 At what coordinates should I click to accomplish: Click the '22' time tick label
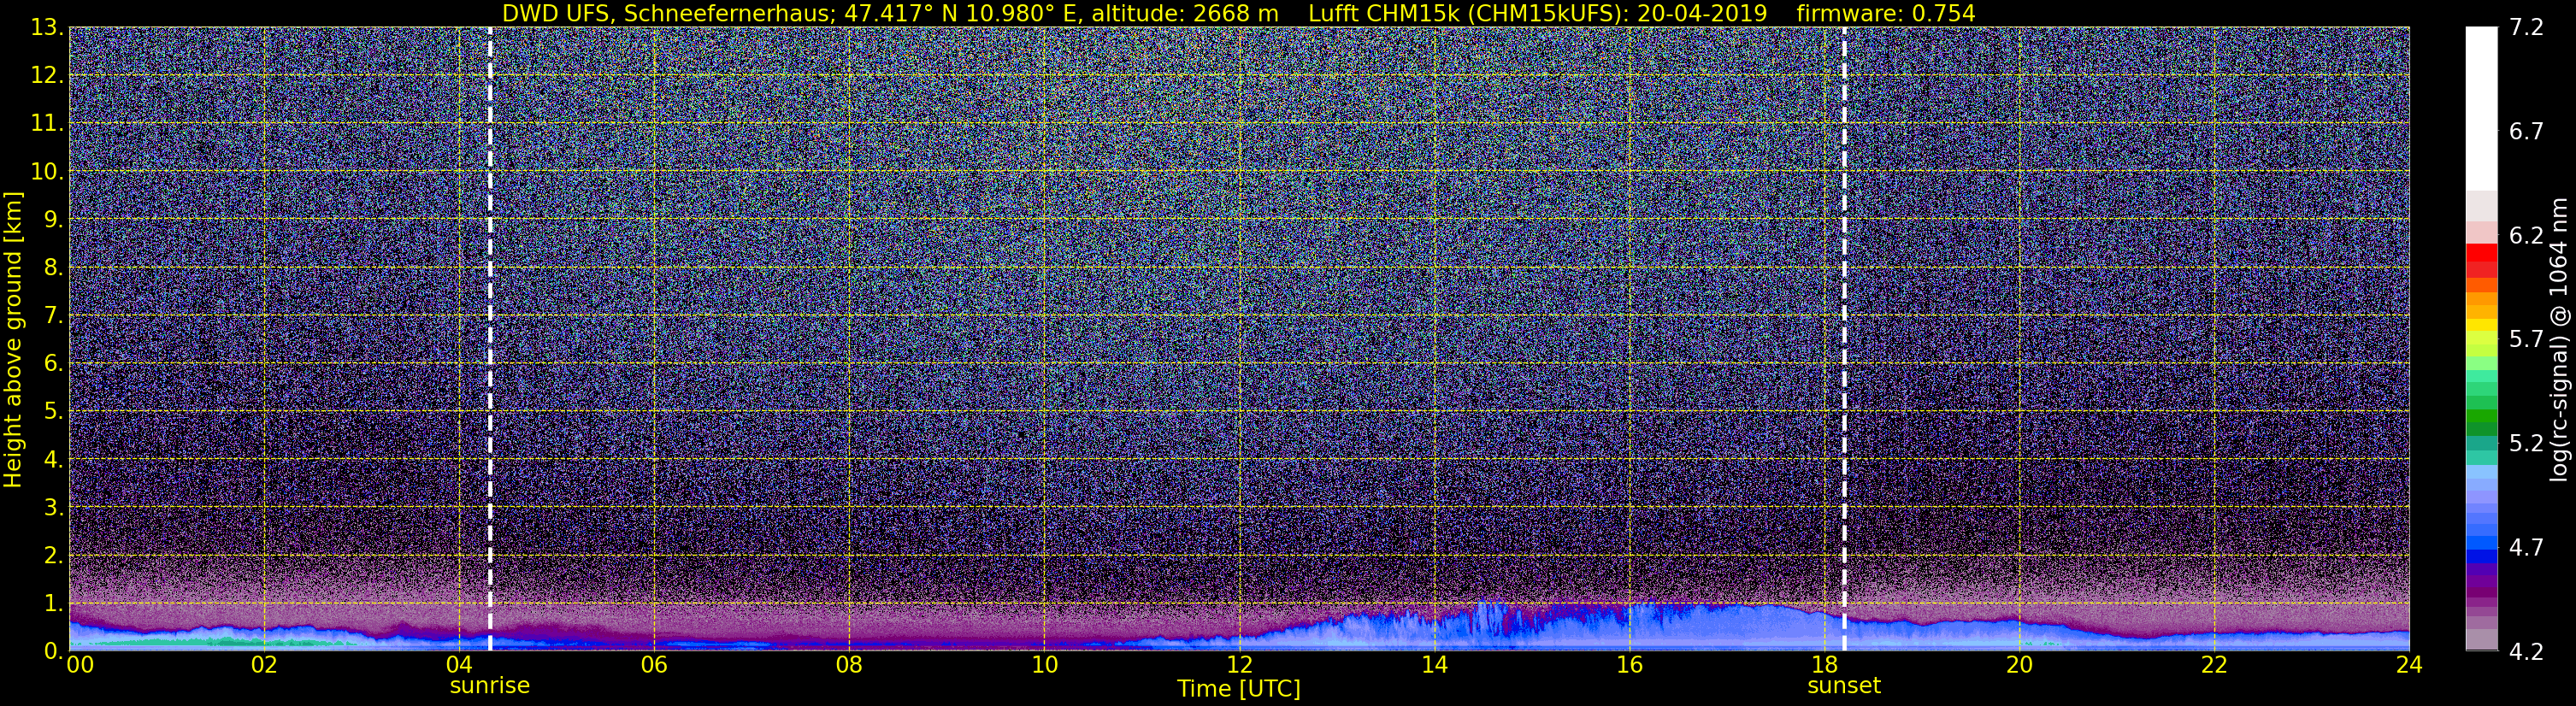[x=2214, y=665]
